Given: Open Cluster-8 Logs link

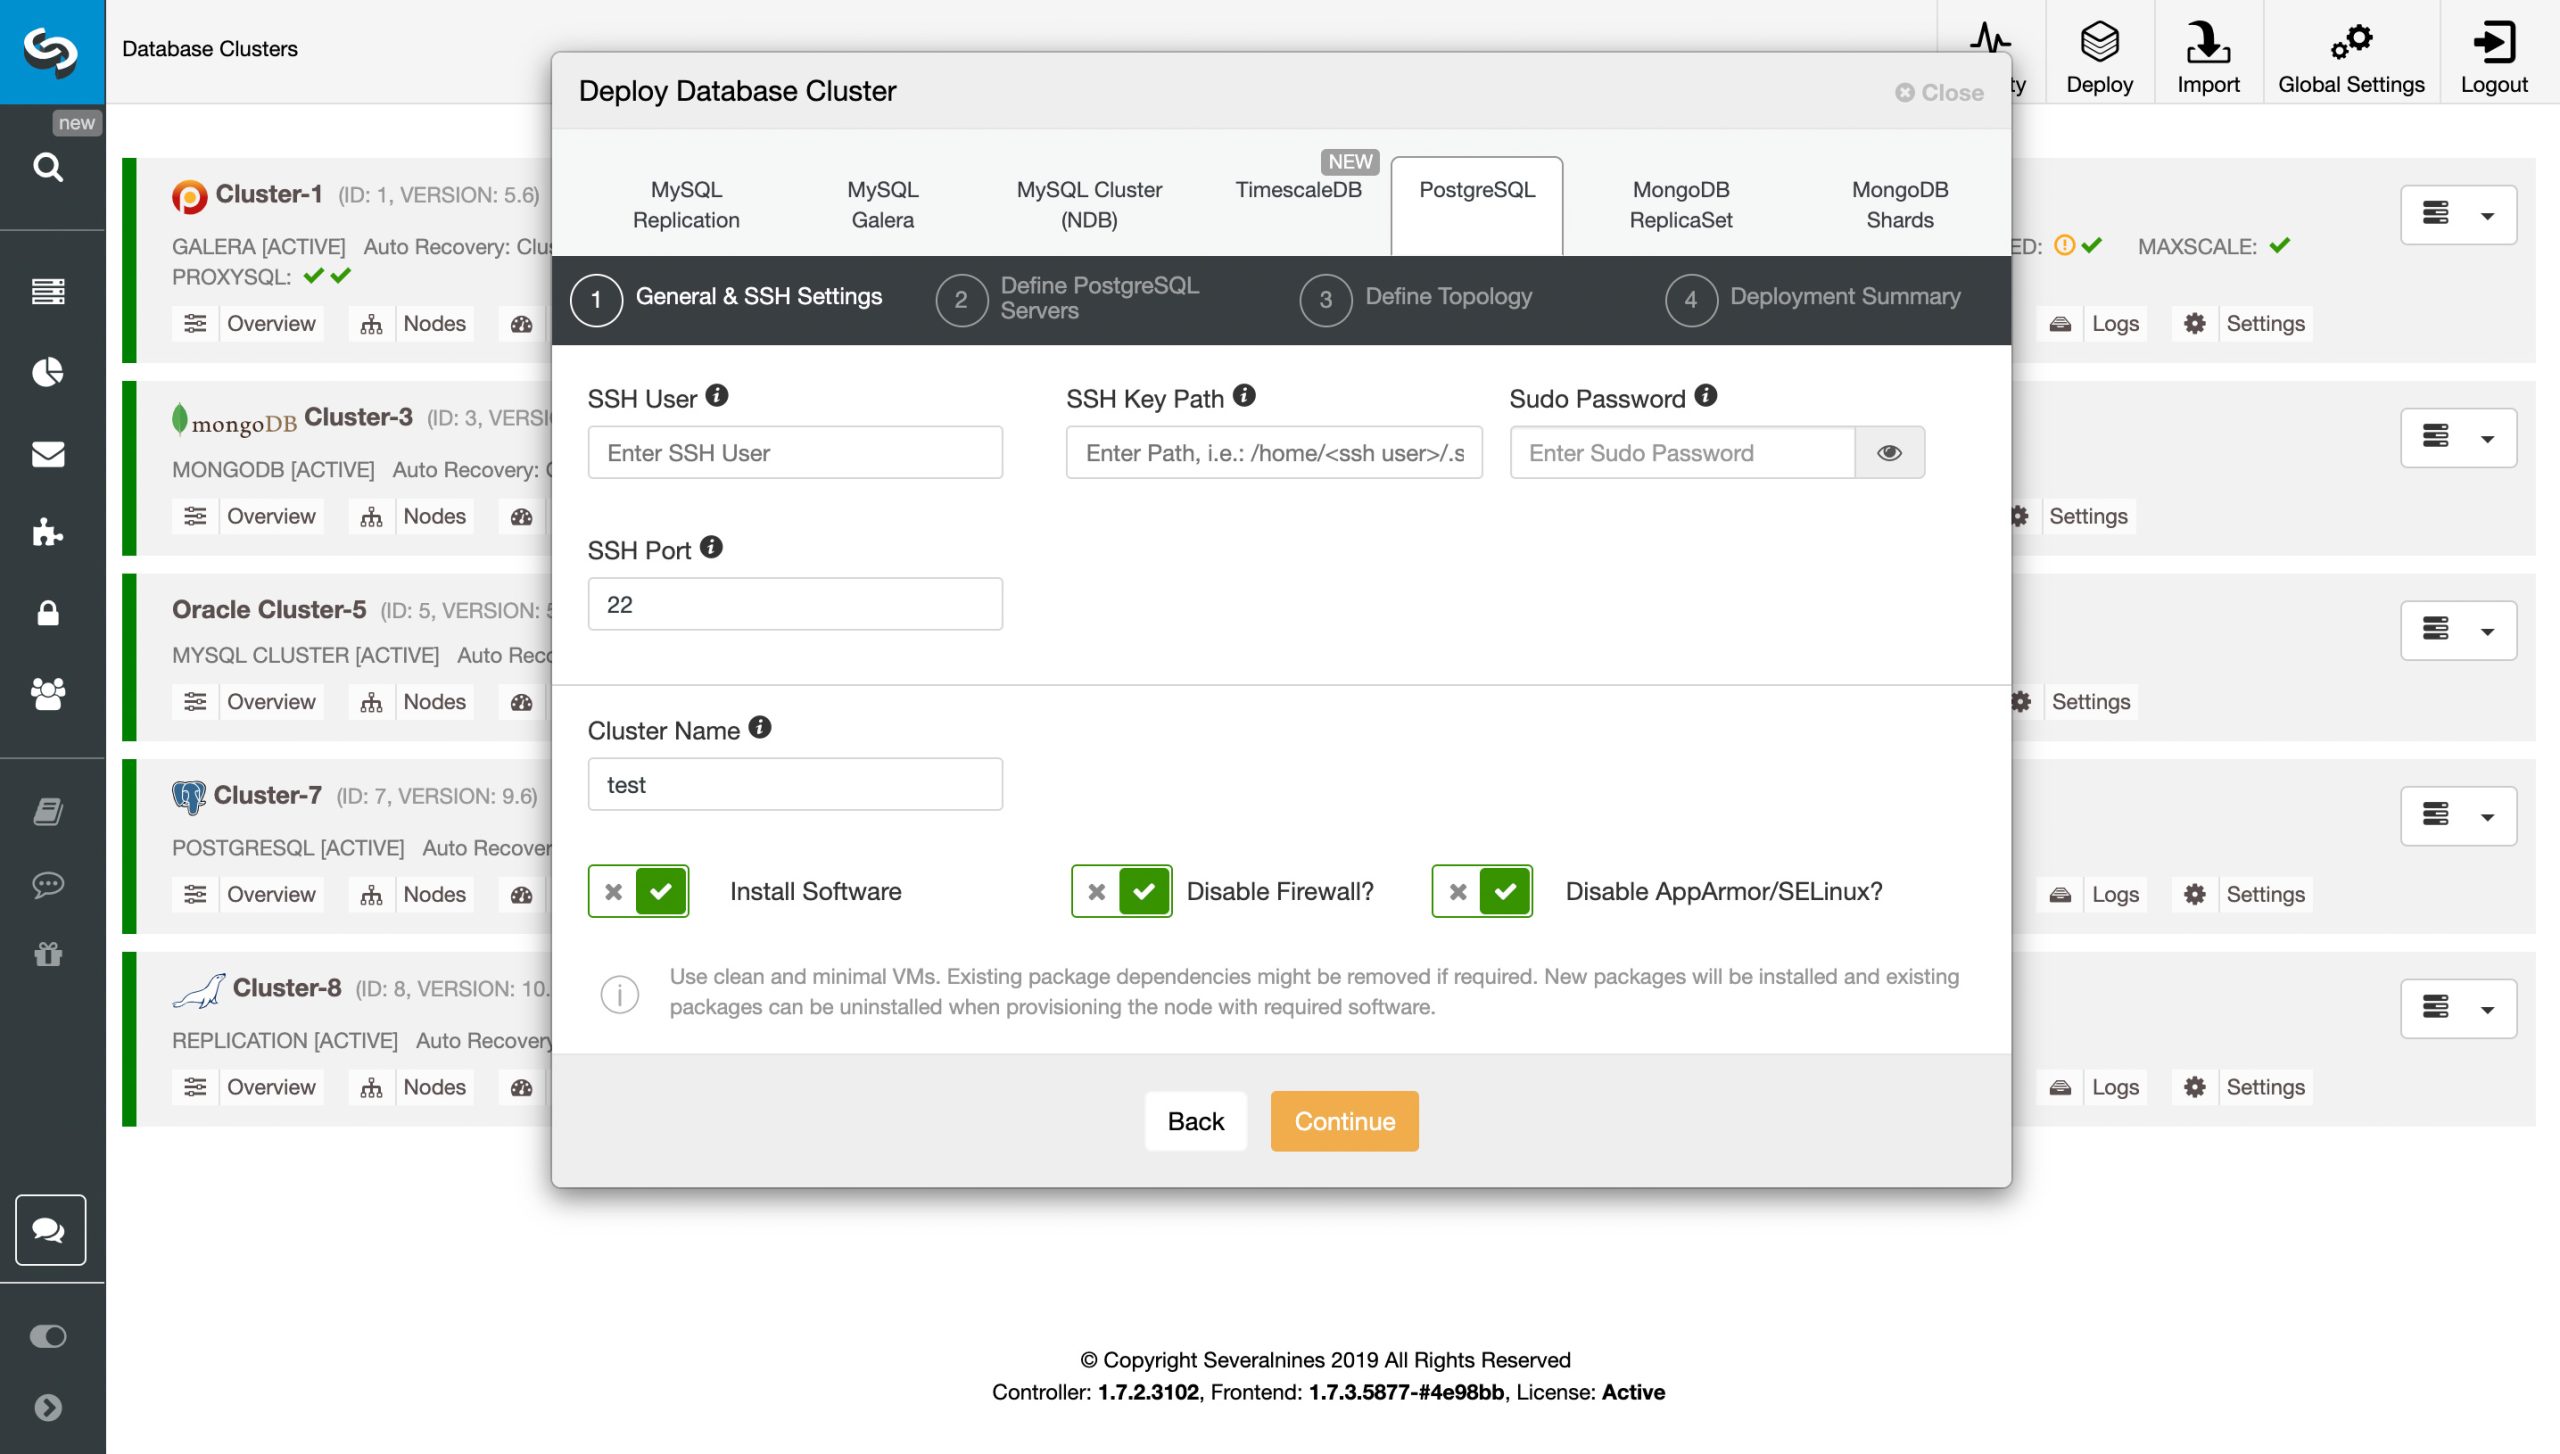Looking at the screenshot, I should pyautogui.click(x=2094, y=1088).
